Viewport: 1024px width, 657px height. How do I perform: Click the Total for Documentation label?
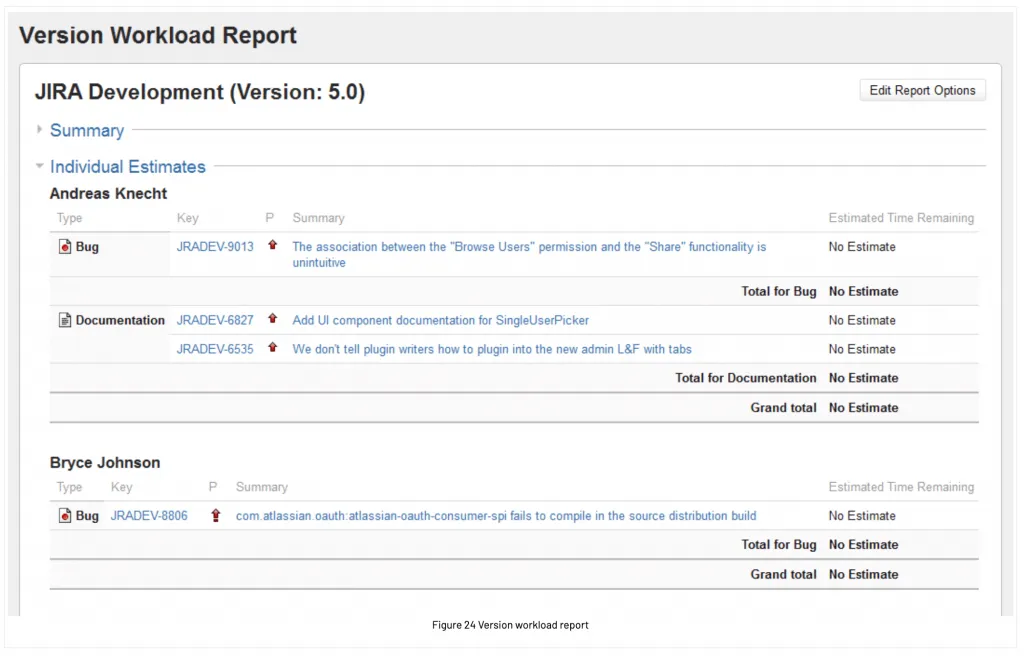[745, 377]
